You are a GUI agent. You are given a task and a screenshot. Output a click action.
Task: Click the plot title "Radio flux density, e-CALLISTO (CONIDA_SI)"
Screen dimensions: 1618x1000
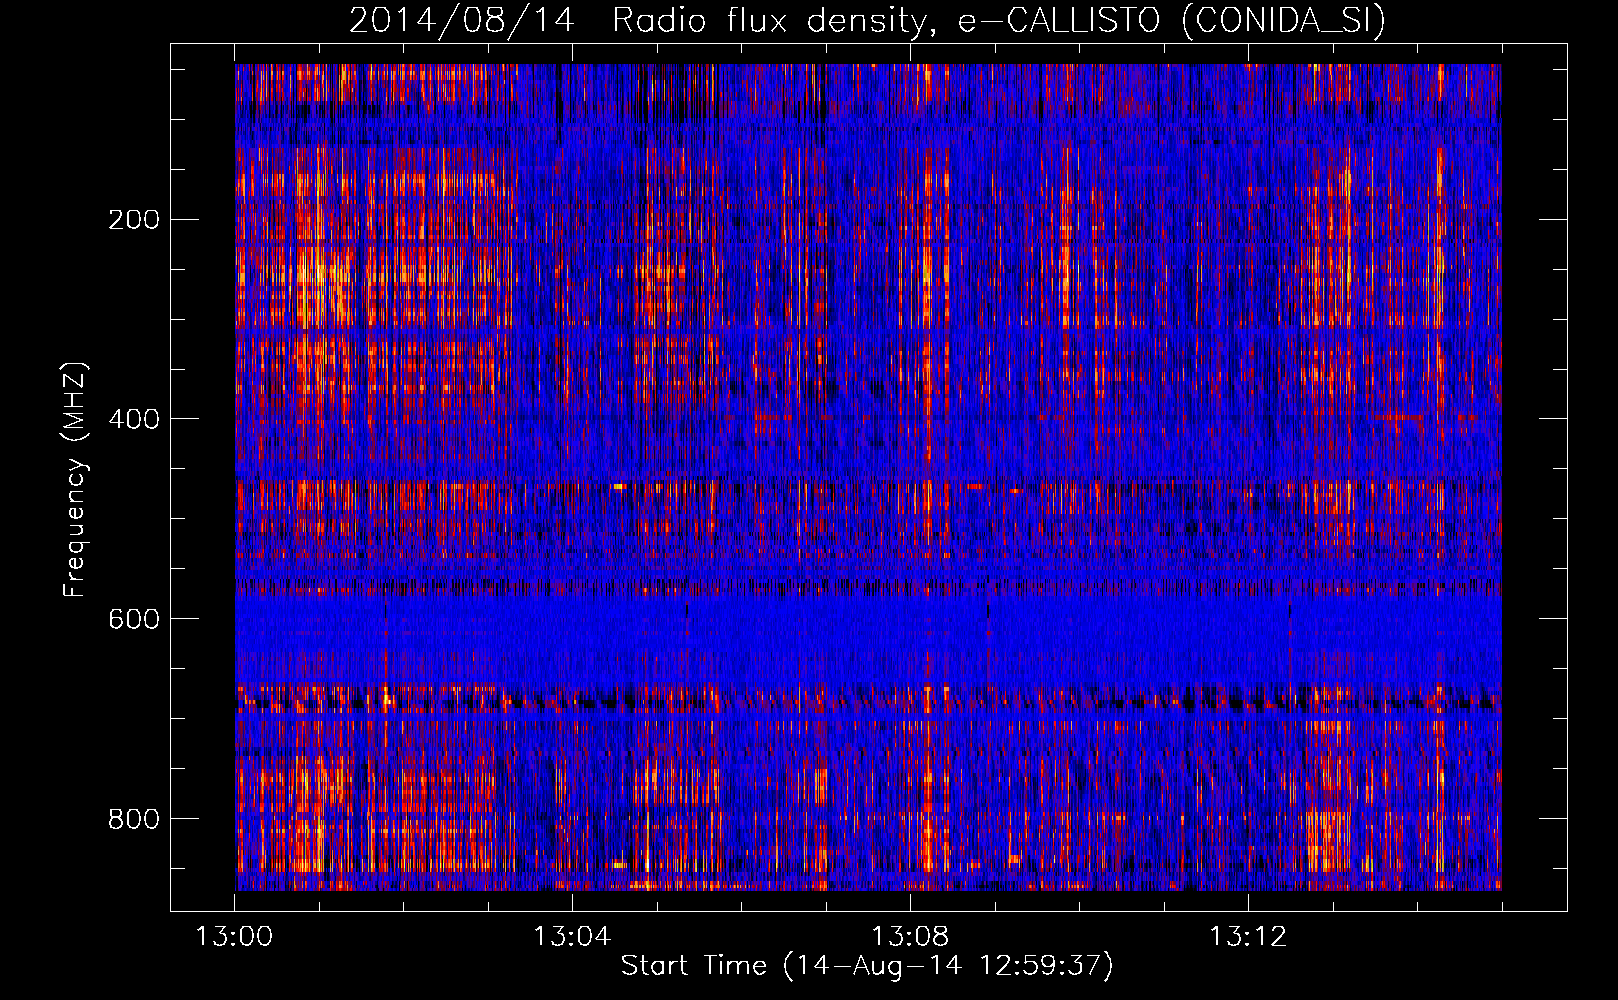click(x=999, y=20)
